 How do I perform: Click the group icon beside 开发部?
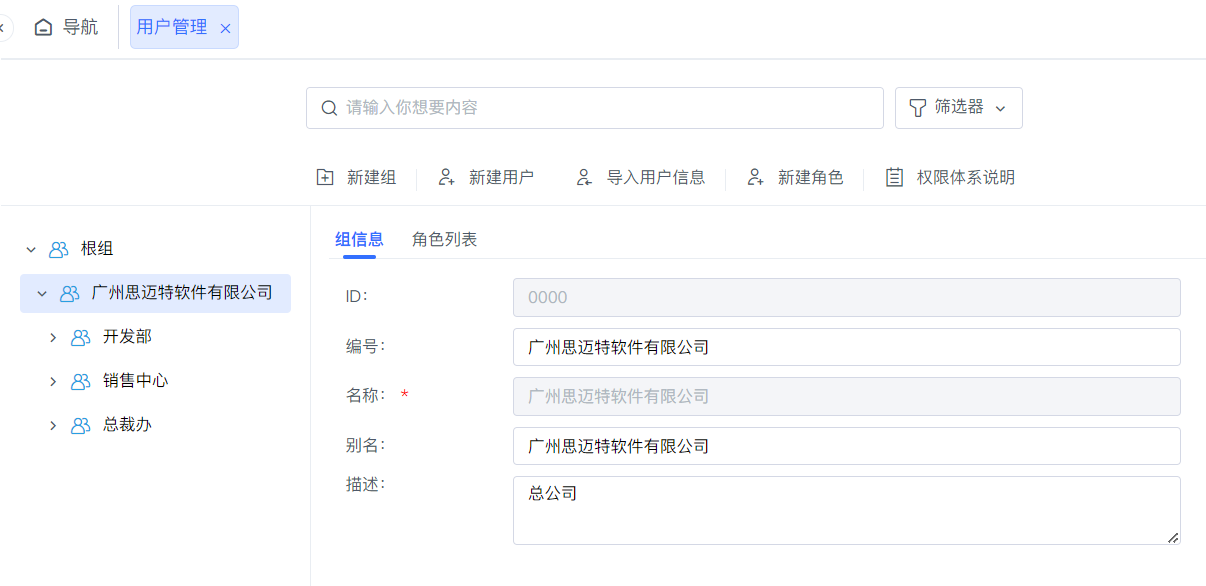(x=81, y=338)
